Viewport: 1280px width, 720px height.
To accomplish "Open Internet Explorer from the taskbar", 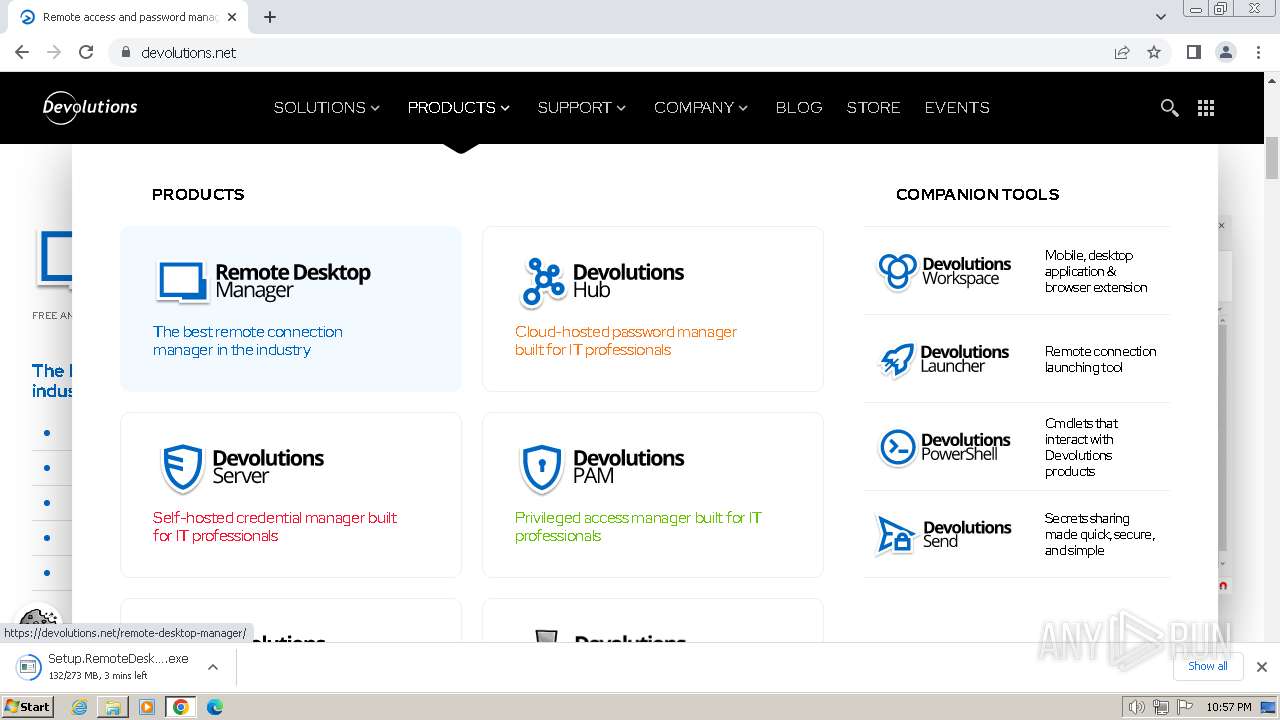I will [x=79, y=707].
